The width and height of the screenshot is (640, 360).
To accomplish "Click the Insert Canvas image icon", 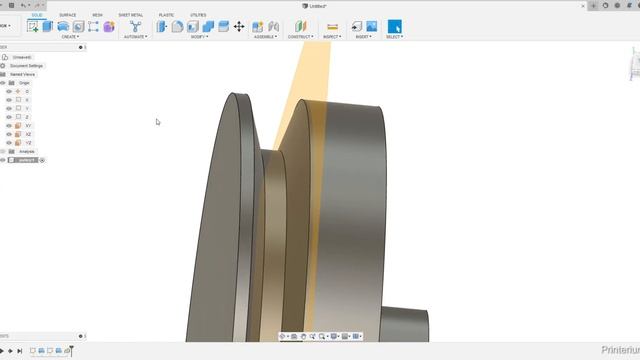I will pos(372,27).
